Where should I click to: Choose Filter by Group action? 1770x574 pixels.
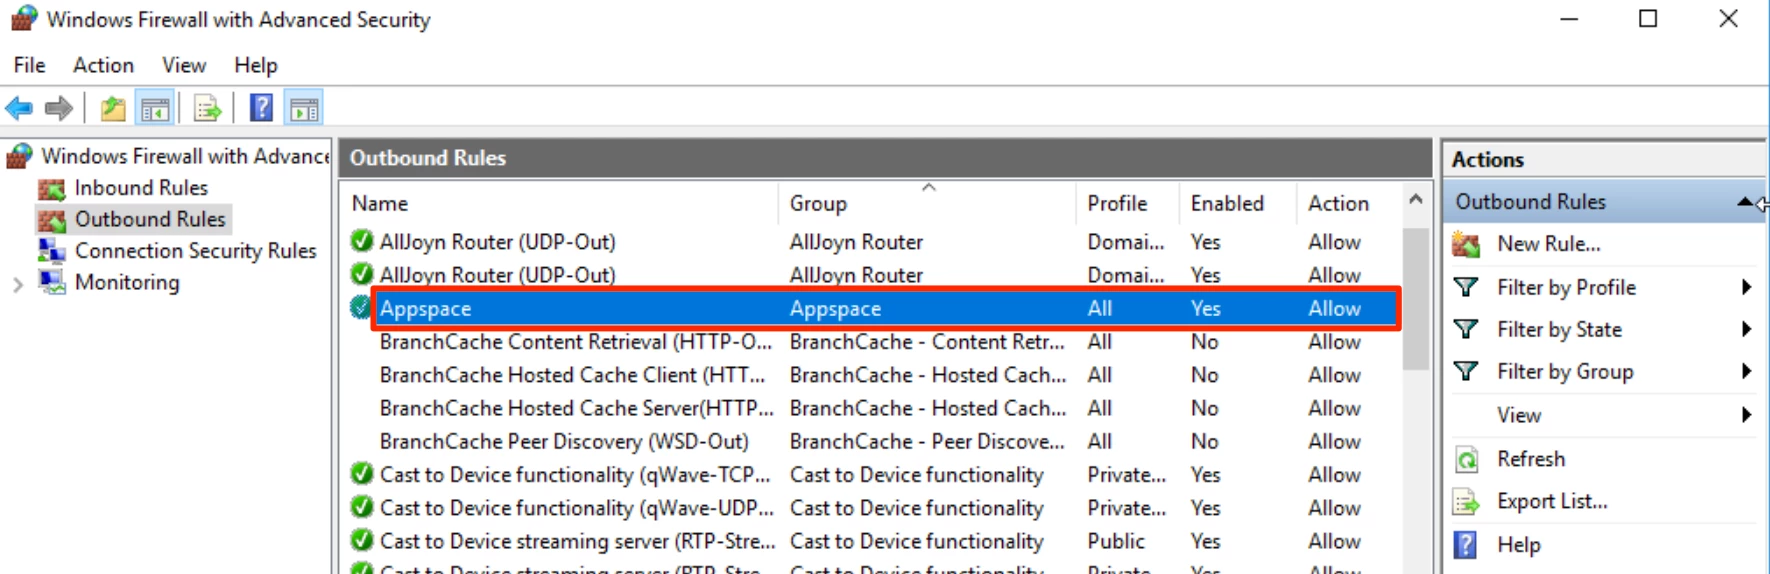point(1565,372)
